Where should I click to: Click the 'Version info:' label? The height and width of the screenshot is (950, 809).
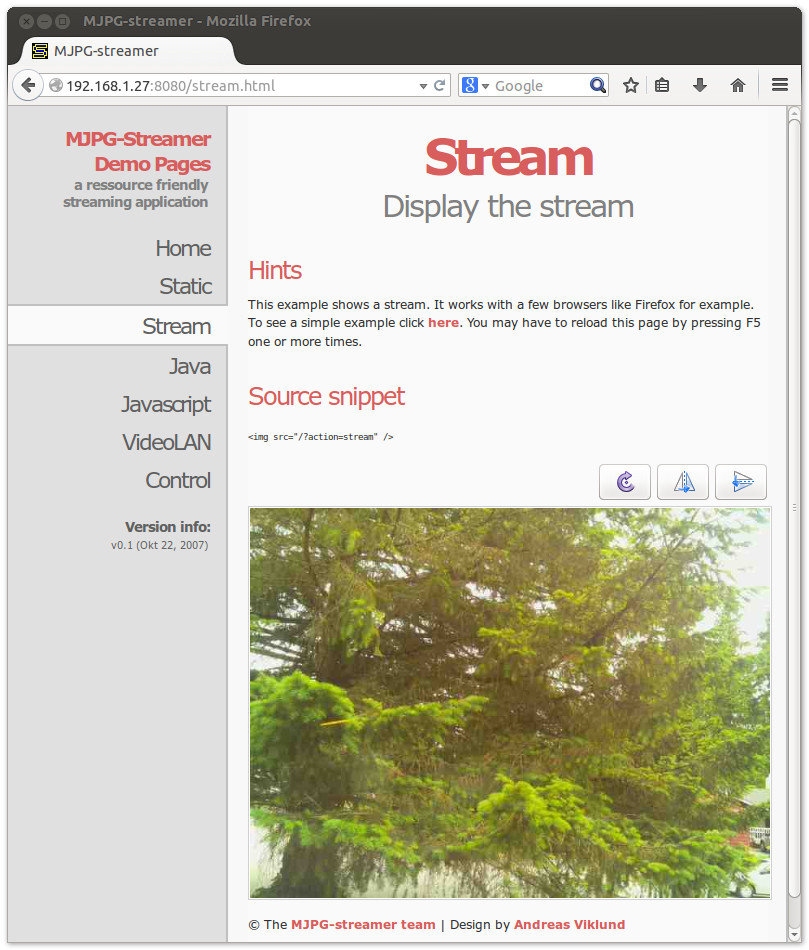coord(168,527)
